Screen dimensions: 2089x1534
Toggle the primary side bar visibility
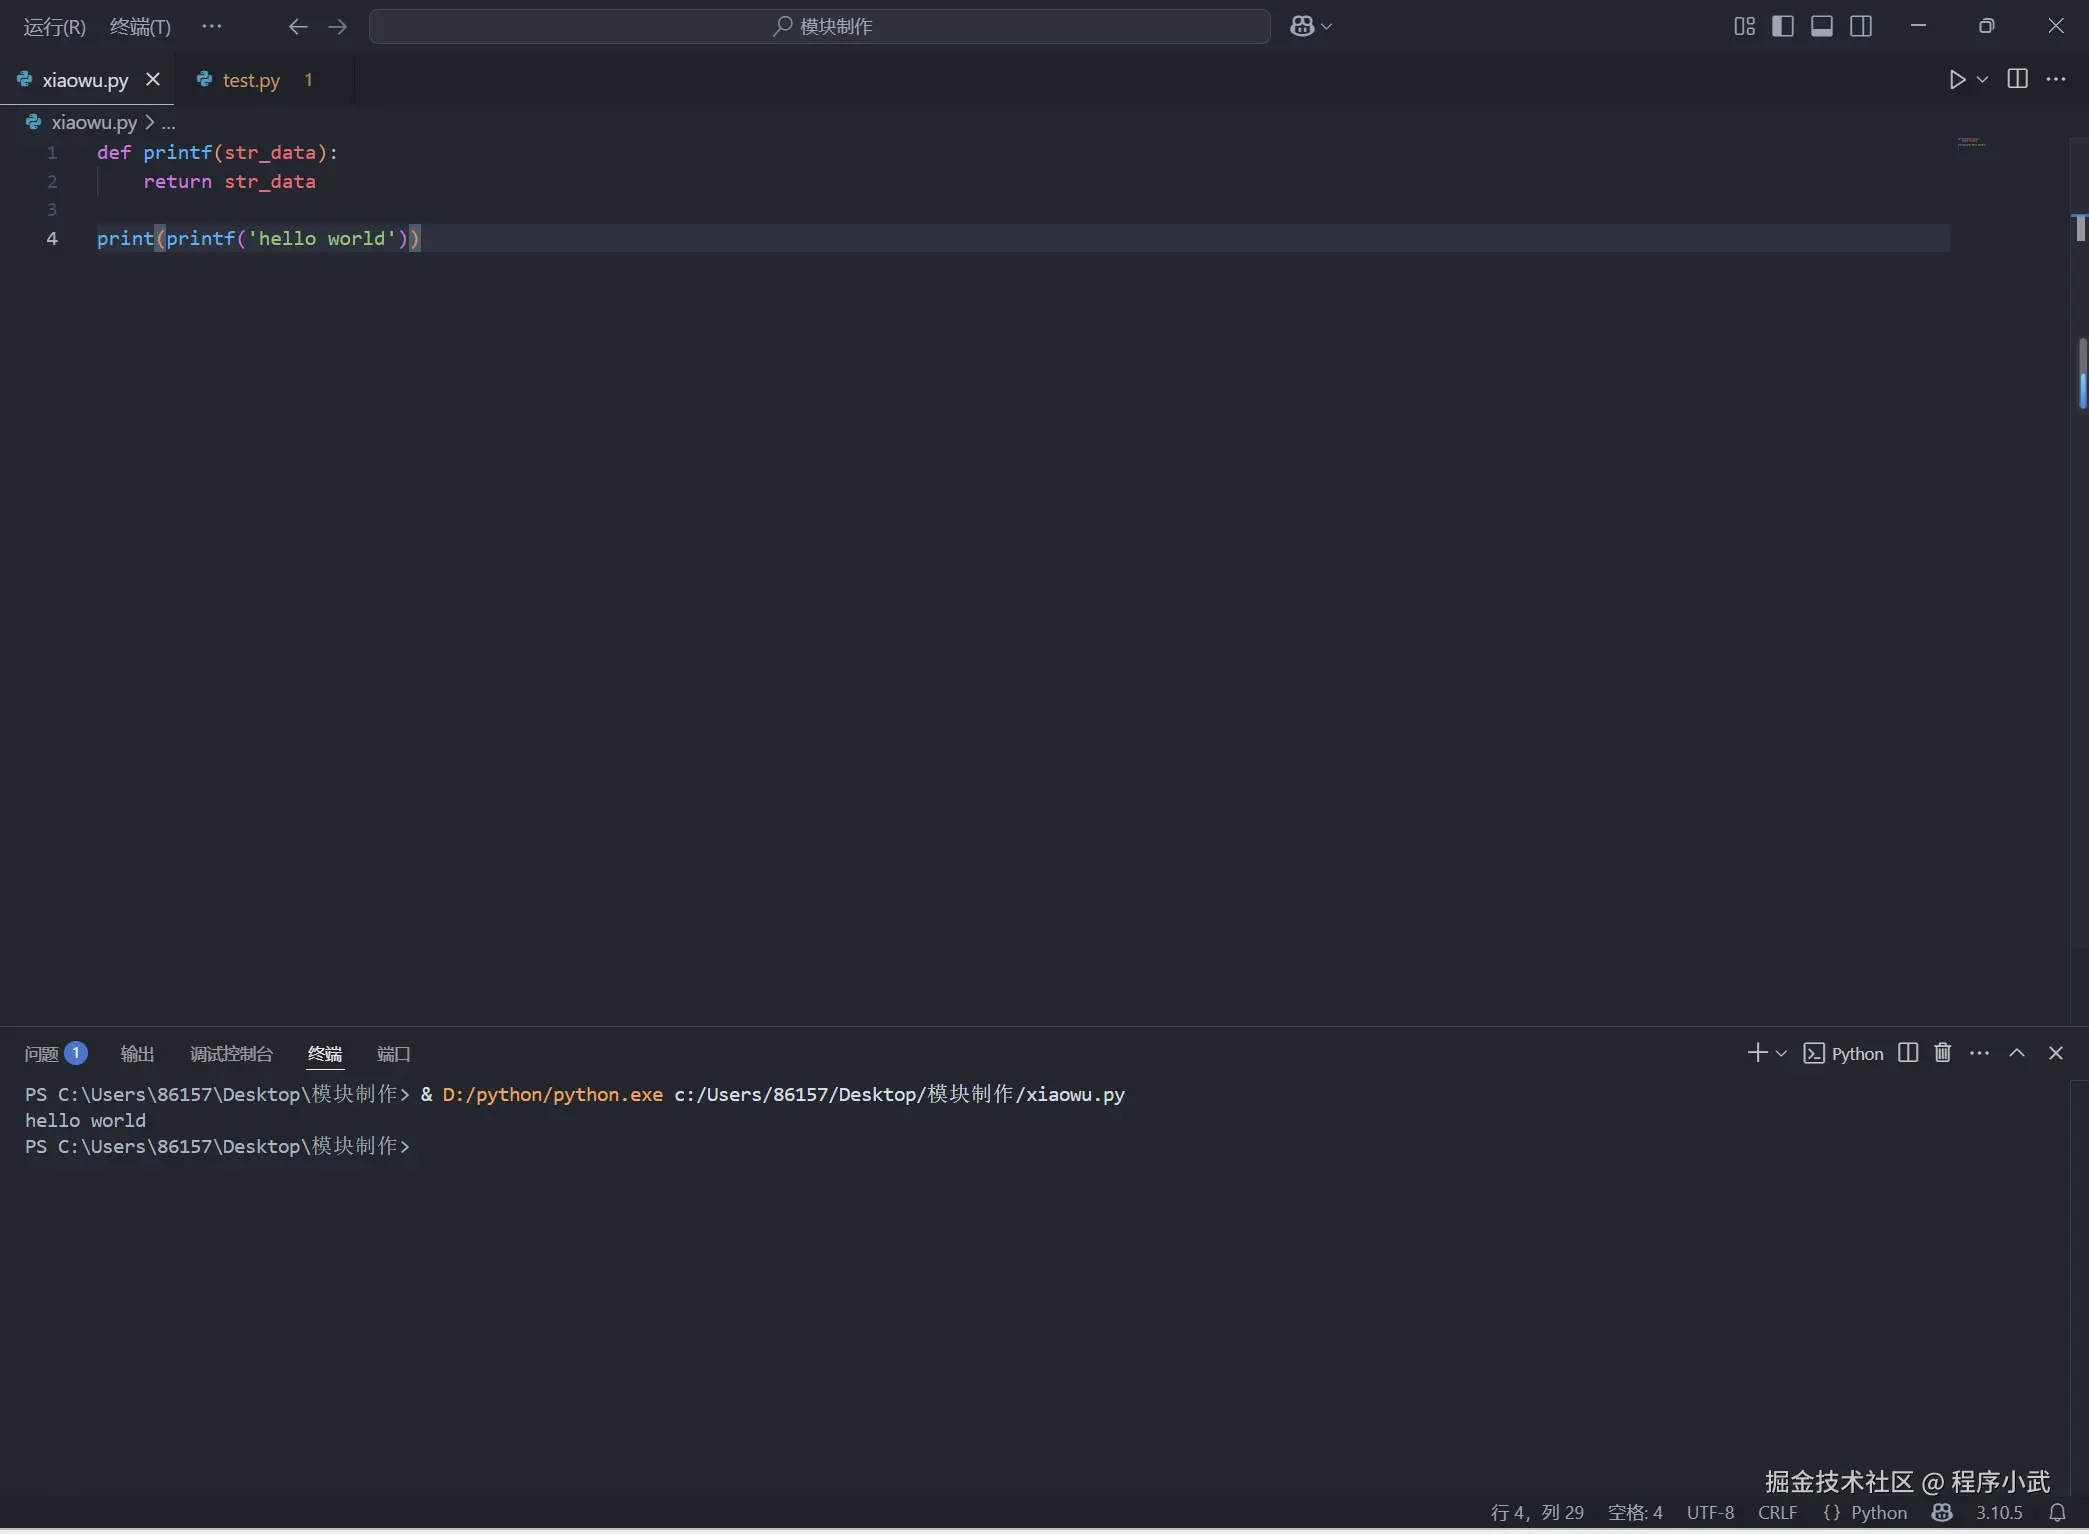(x=1783, y=27)
